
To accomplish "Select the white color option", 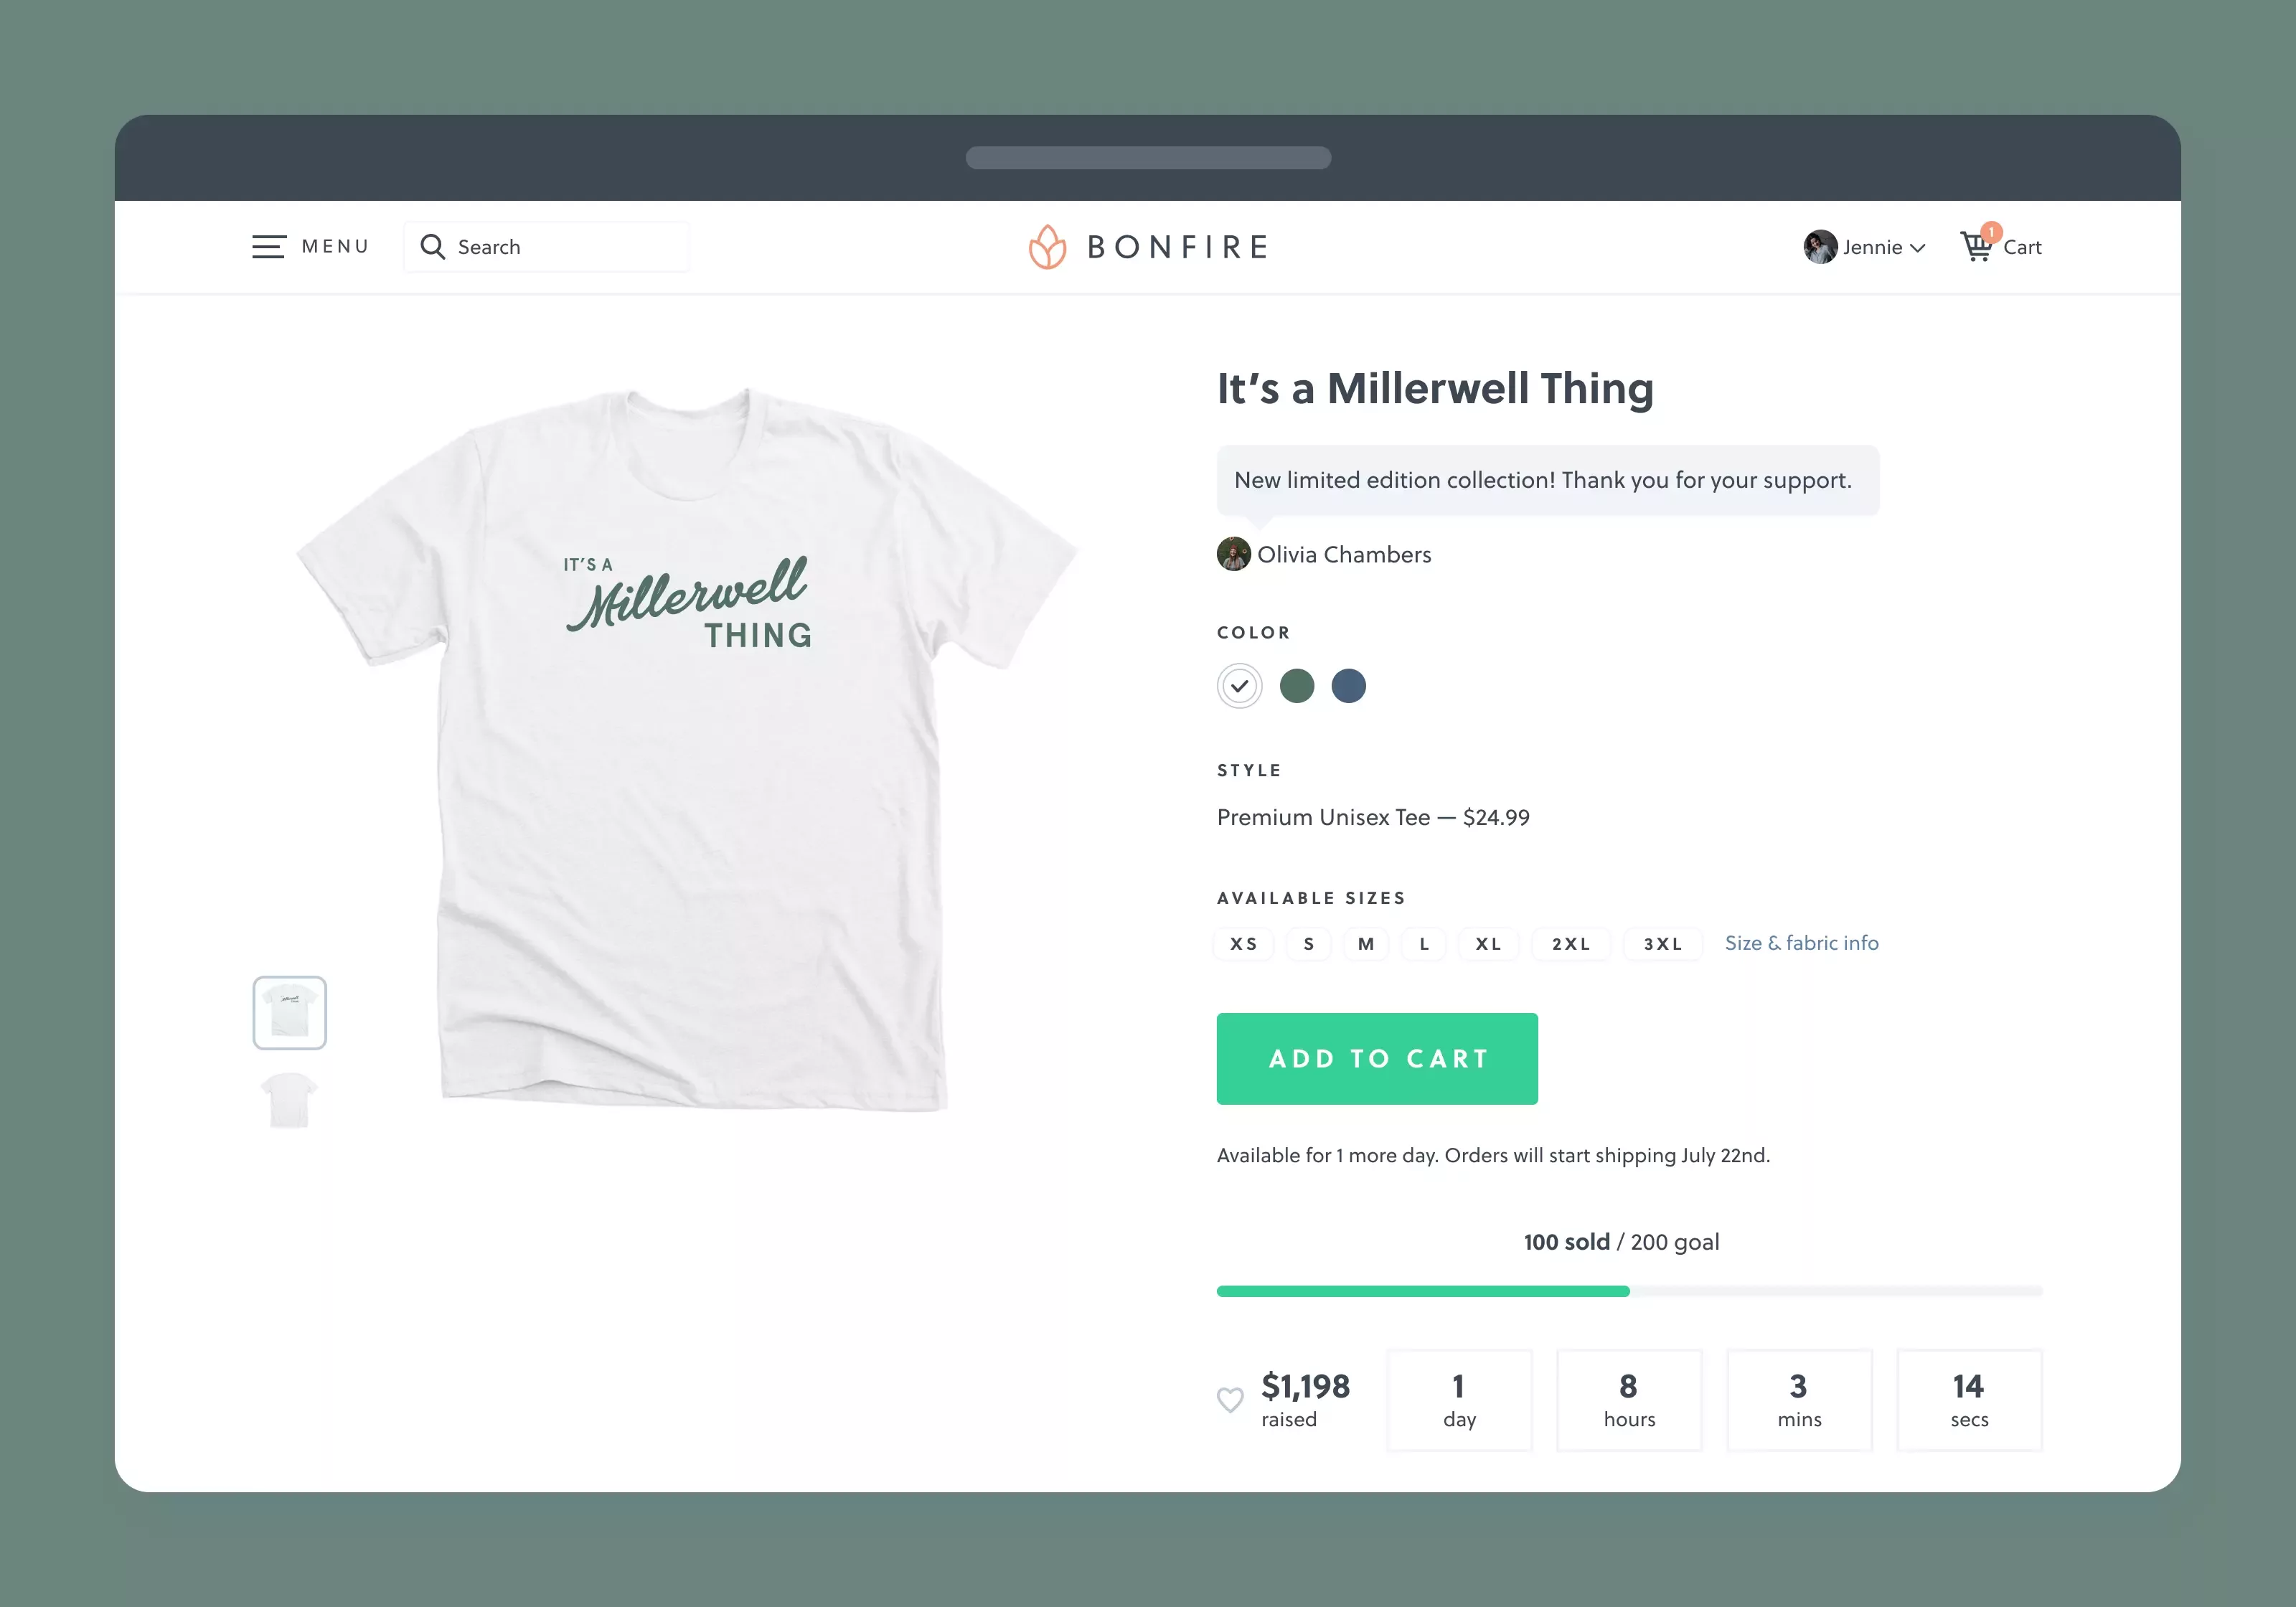I will pos(1239,686).
